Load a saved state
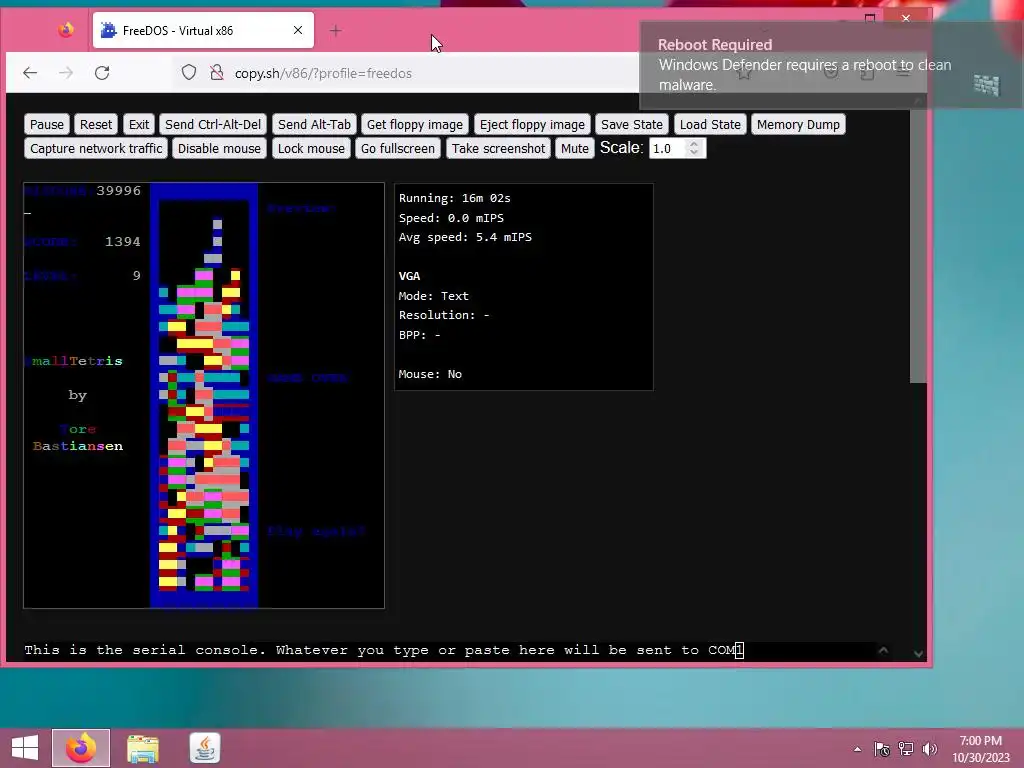Screen dimensions: 1024x768 [x=710, y=124]
